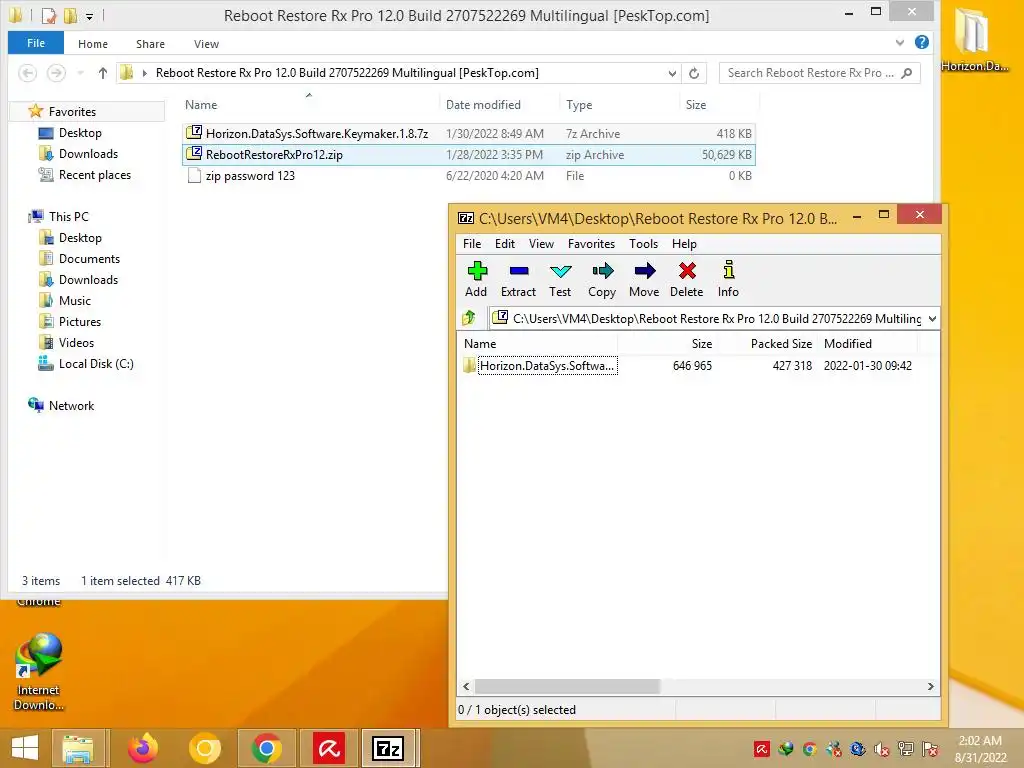The width and height of the screenshot is (1024, 768).
Task: Open File Explorer from the taskbar
Action: tap(78, 748)
